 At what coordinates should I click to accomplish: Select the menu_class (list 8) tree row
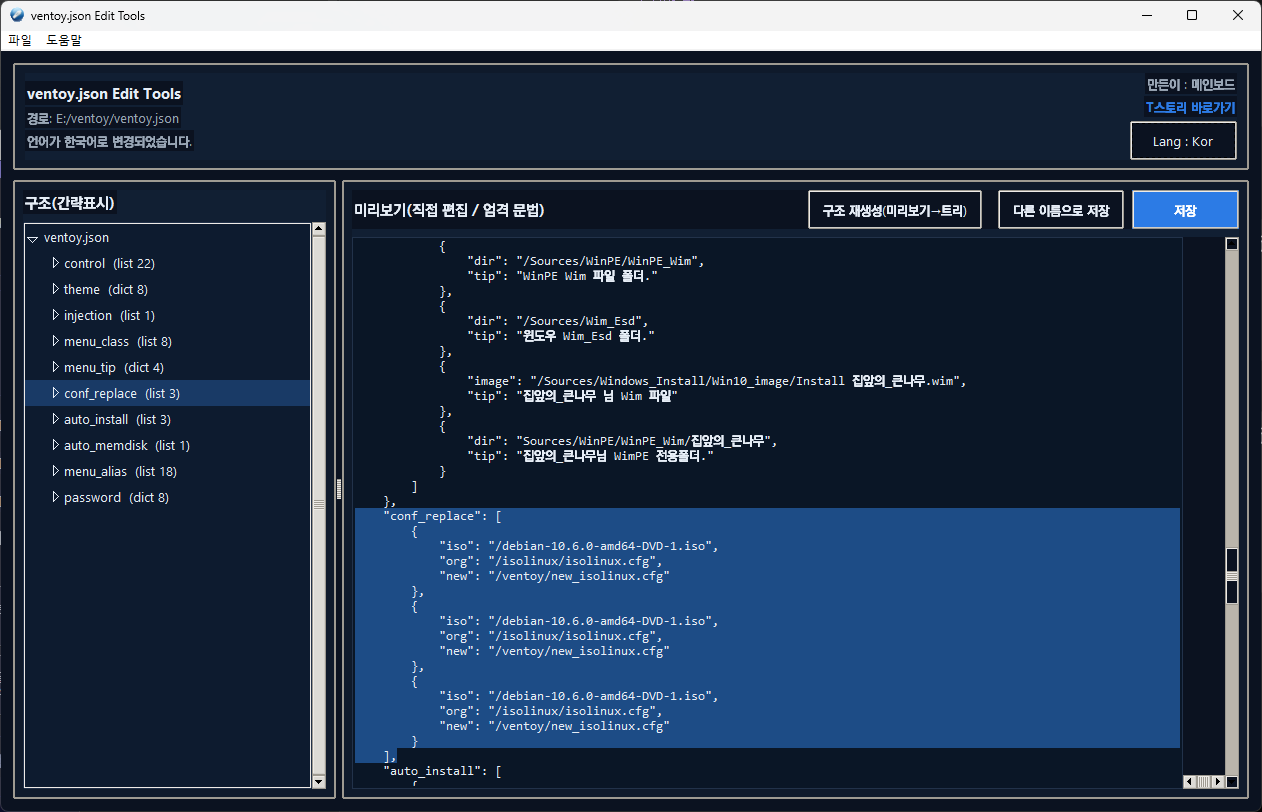pos(167,341)
